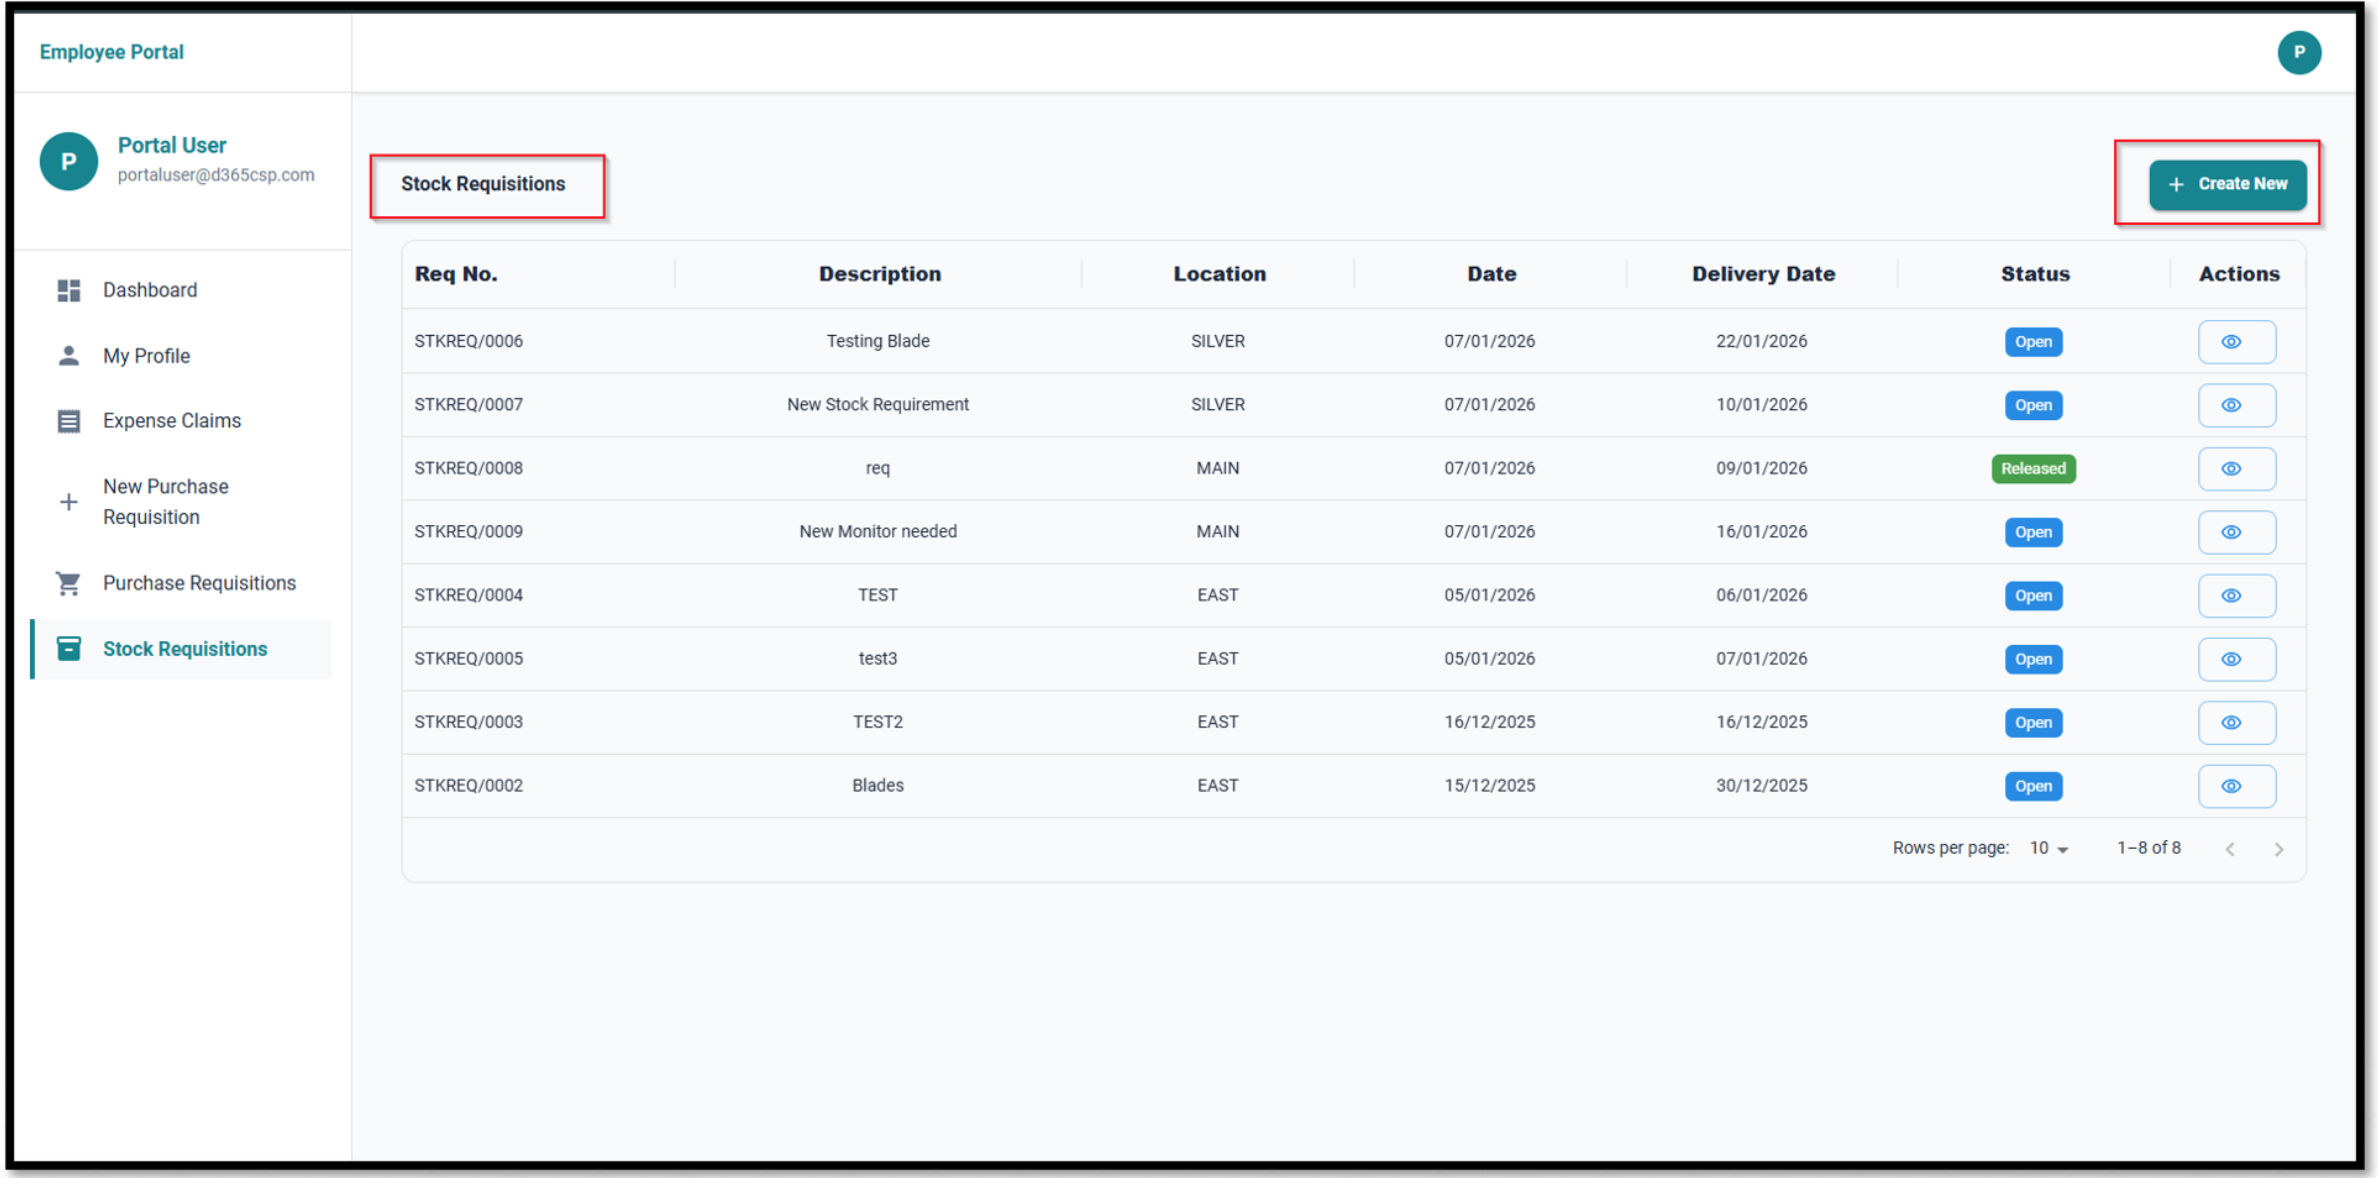
Task: Click the Portal User profile avatar in sidebar
Action: coord(68,161)
